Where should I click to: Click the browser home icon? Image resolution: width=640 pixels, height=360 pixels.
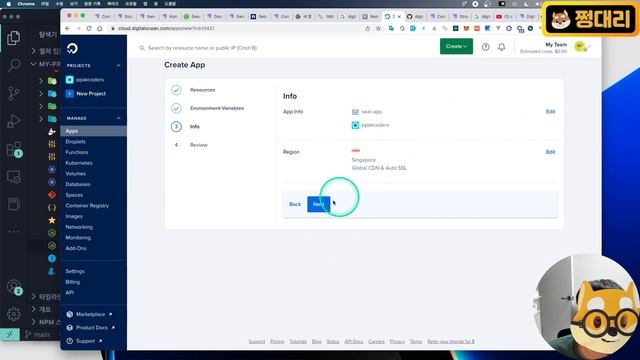click(100, 28)
